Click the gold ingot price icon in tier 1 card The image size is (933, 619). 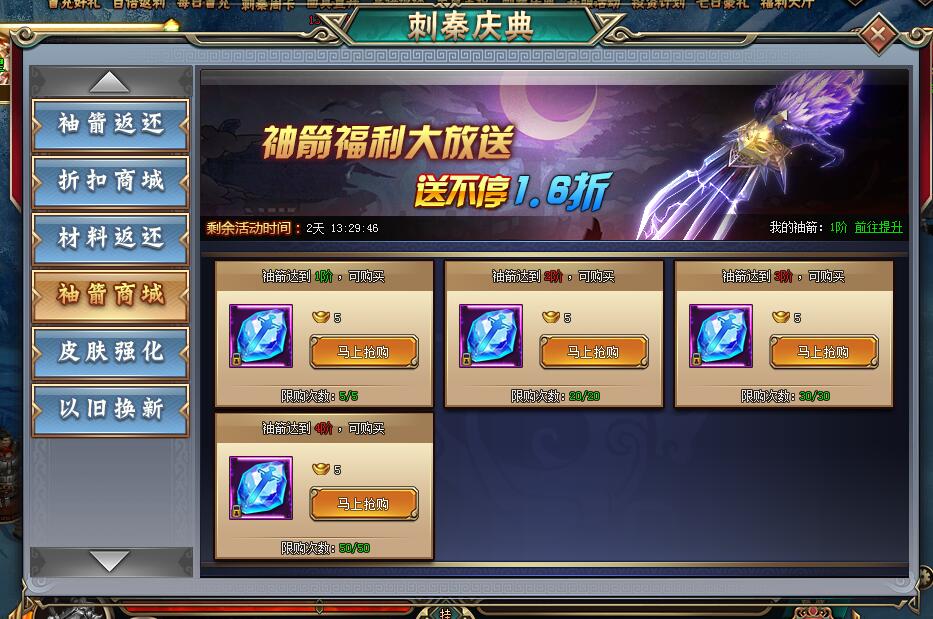click(321, 317)
